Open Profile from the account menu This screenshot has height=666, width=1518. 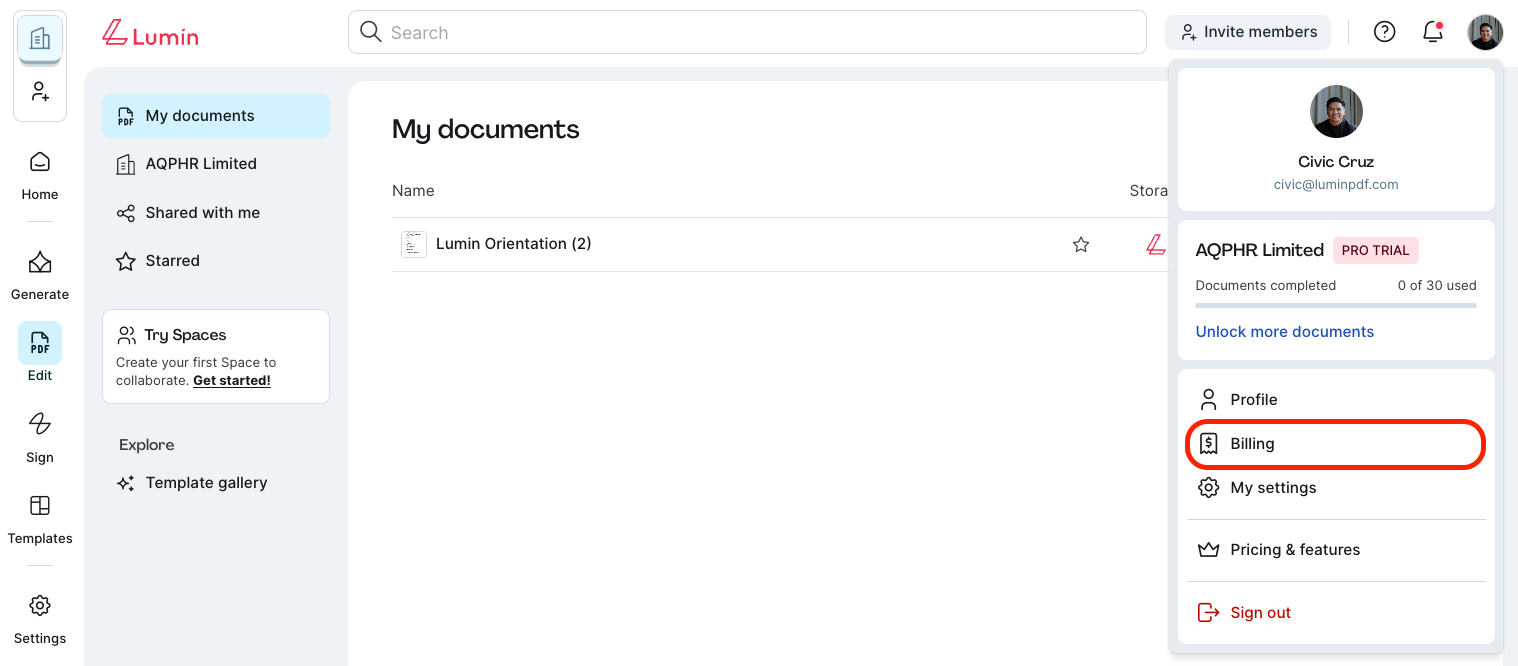click(x=1336, y=400)
